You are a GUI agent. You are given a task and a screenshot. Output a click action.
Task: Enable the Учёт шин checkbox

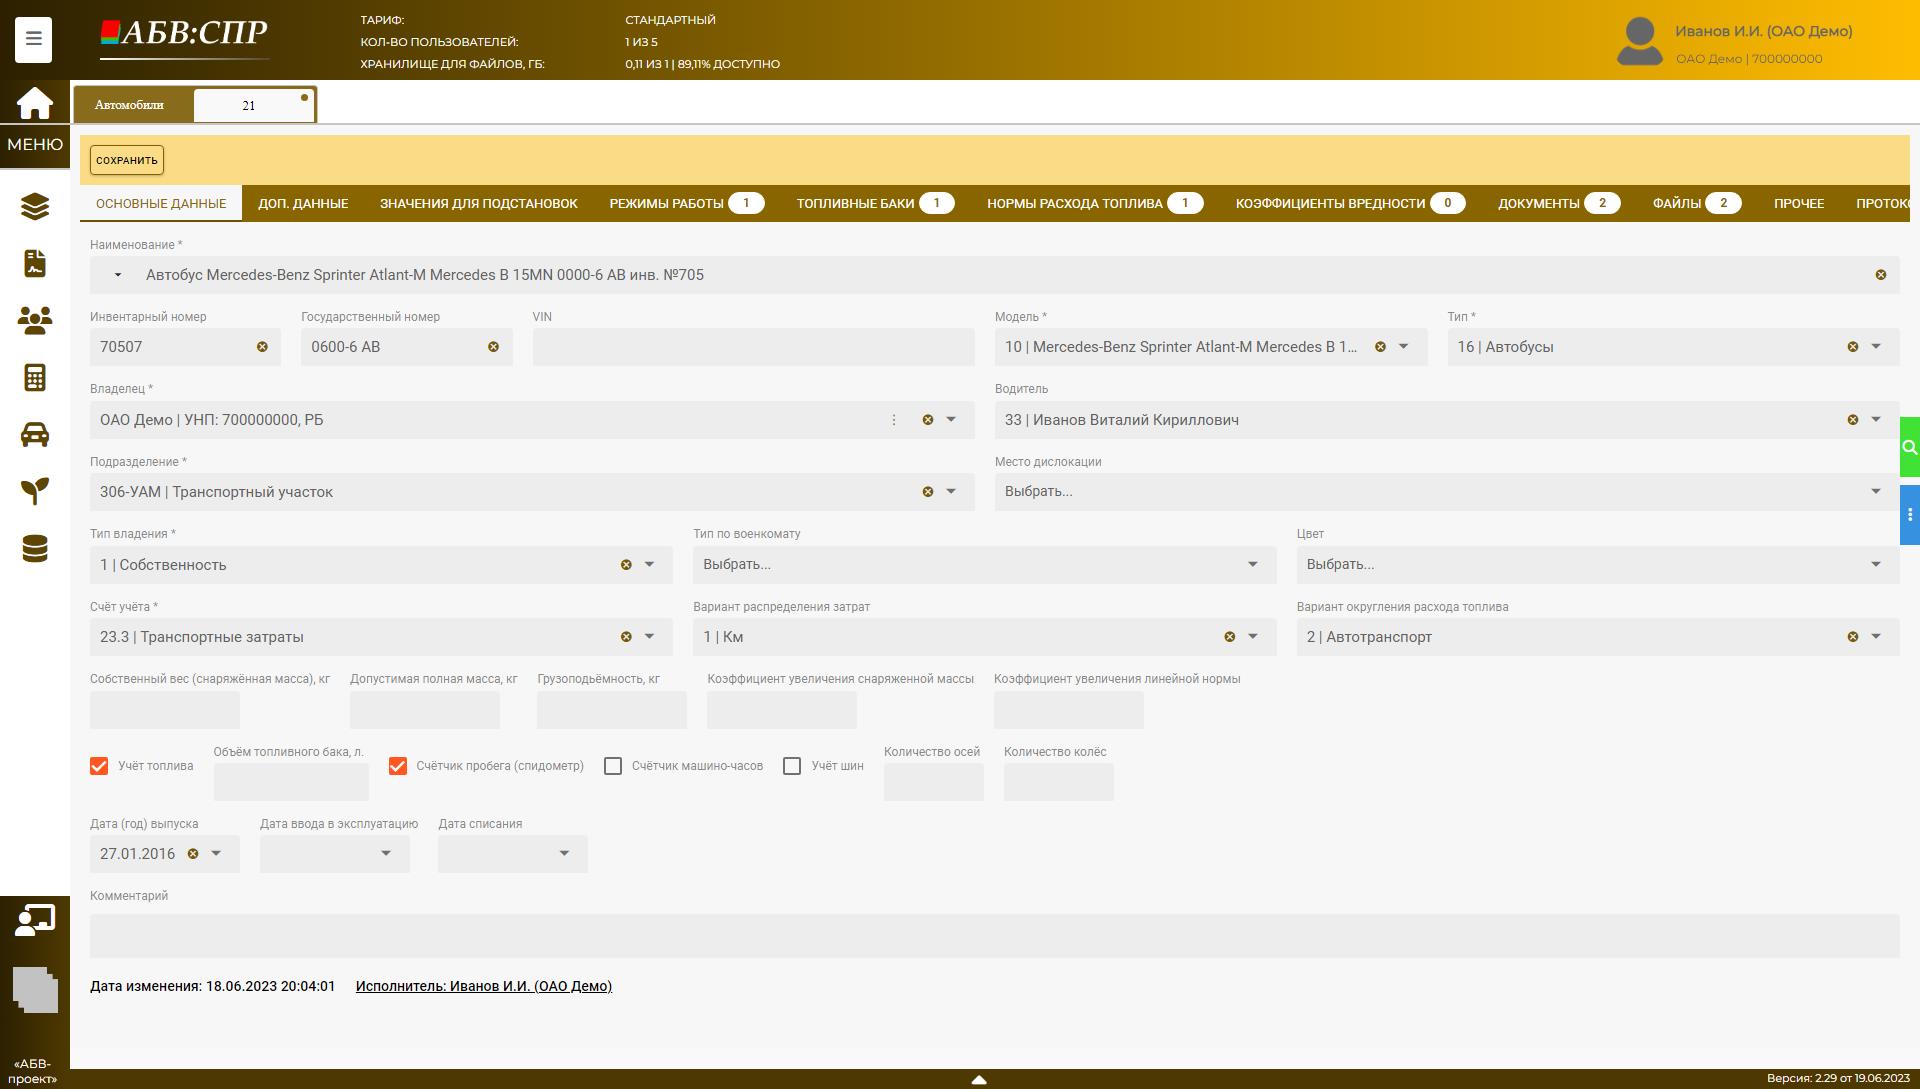pos(792,766)
